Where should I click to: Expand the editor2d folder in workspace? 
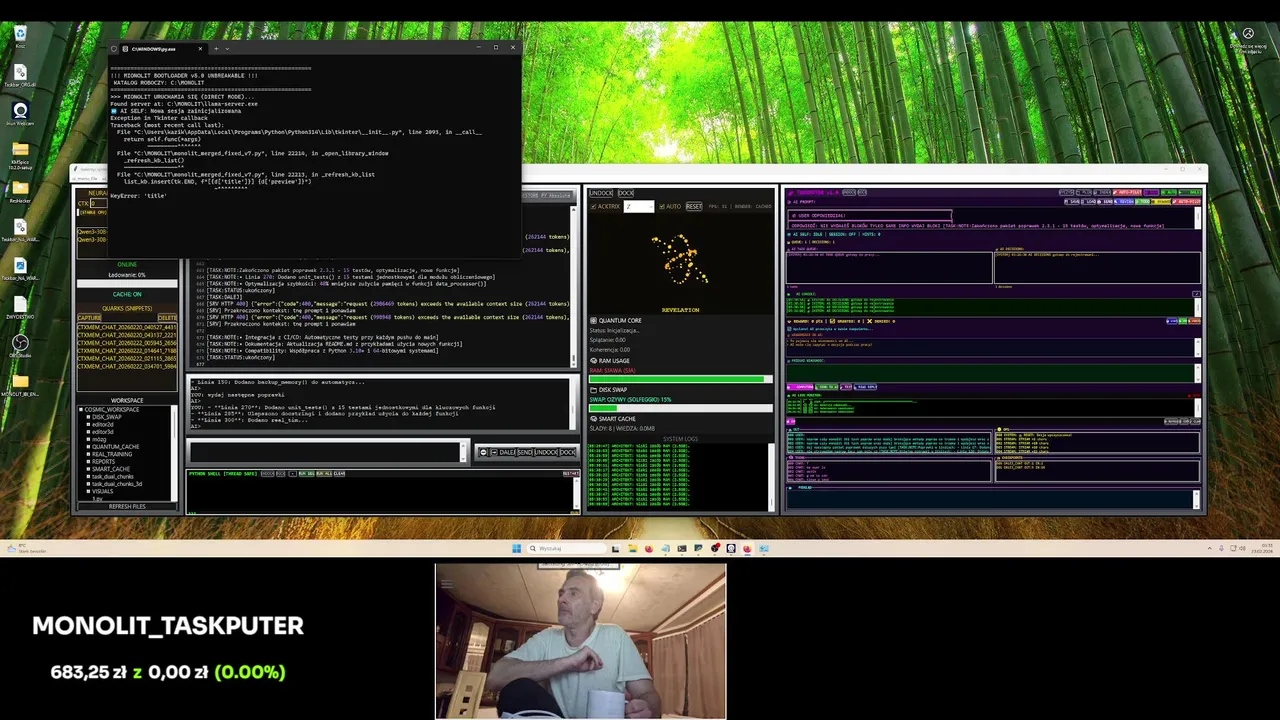tap(88, 424)
